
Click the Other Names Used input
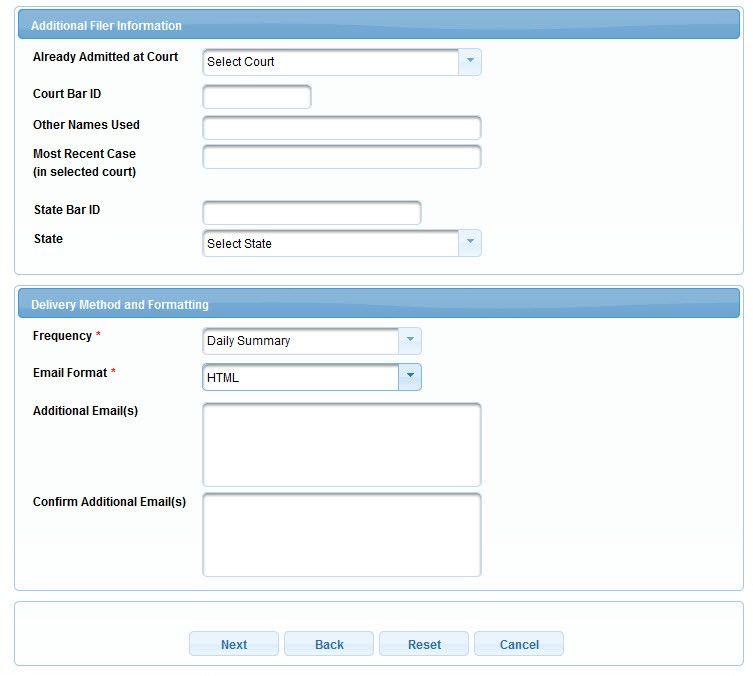coord(341,128)
